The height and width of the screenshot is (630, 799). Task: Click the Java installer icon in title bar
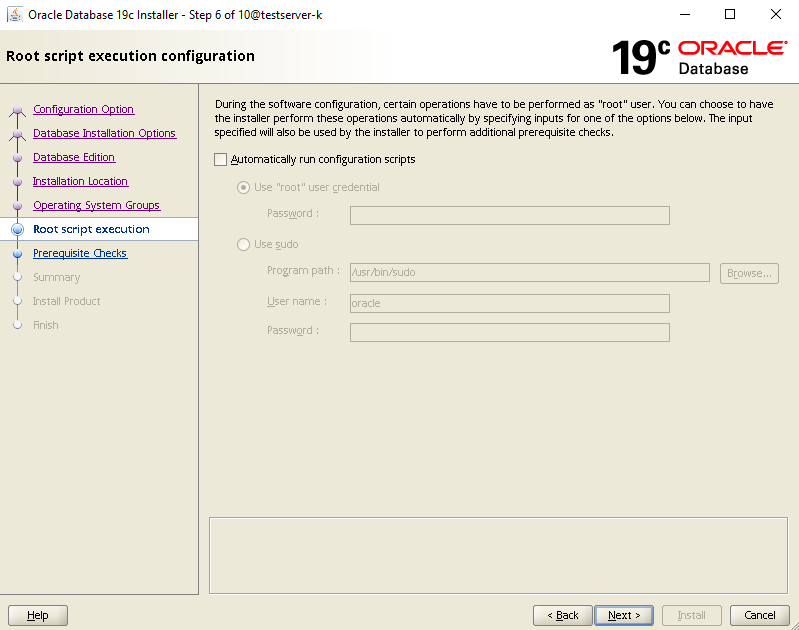[x=14, y=14]
